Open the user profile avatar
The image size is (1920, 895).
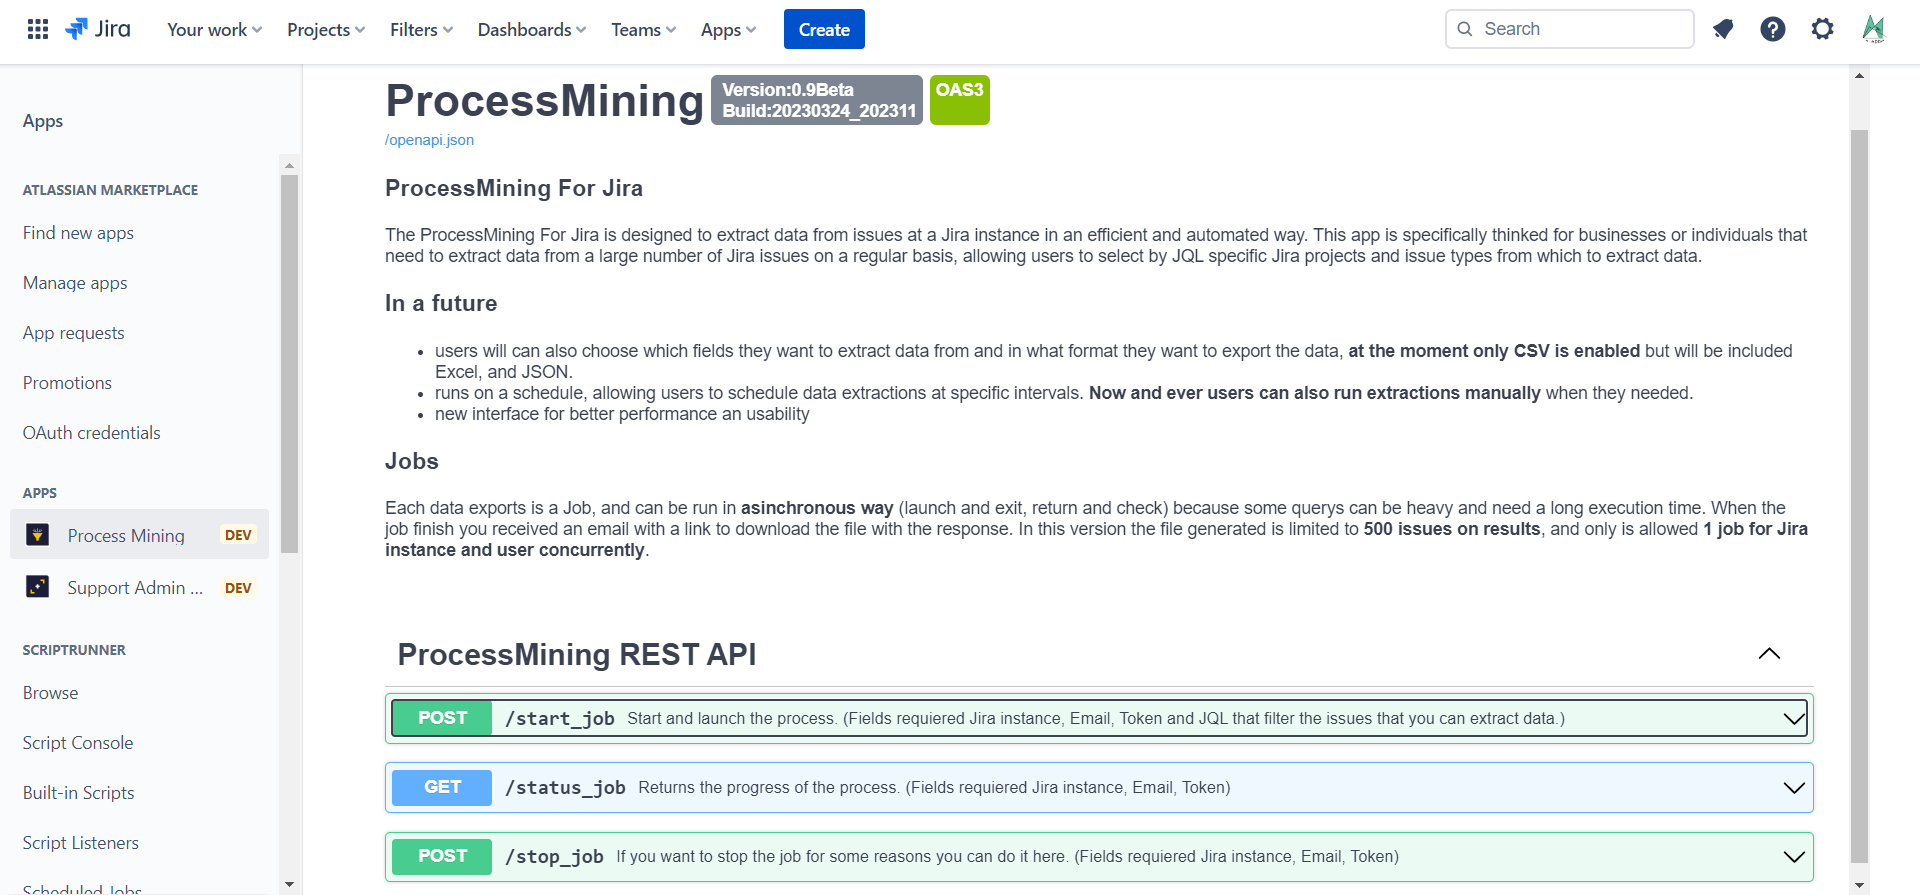1873,29
